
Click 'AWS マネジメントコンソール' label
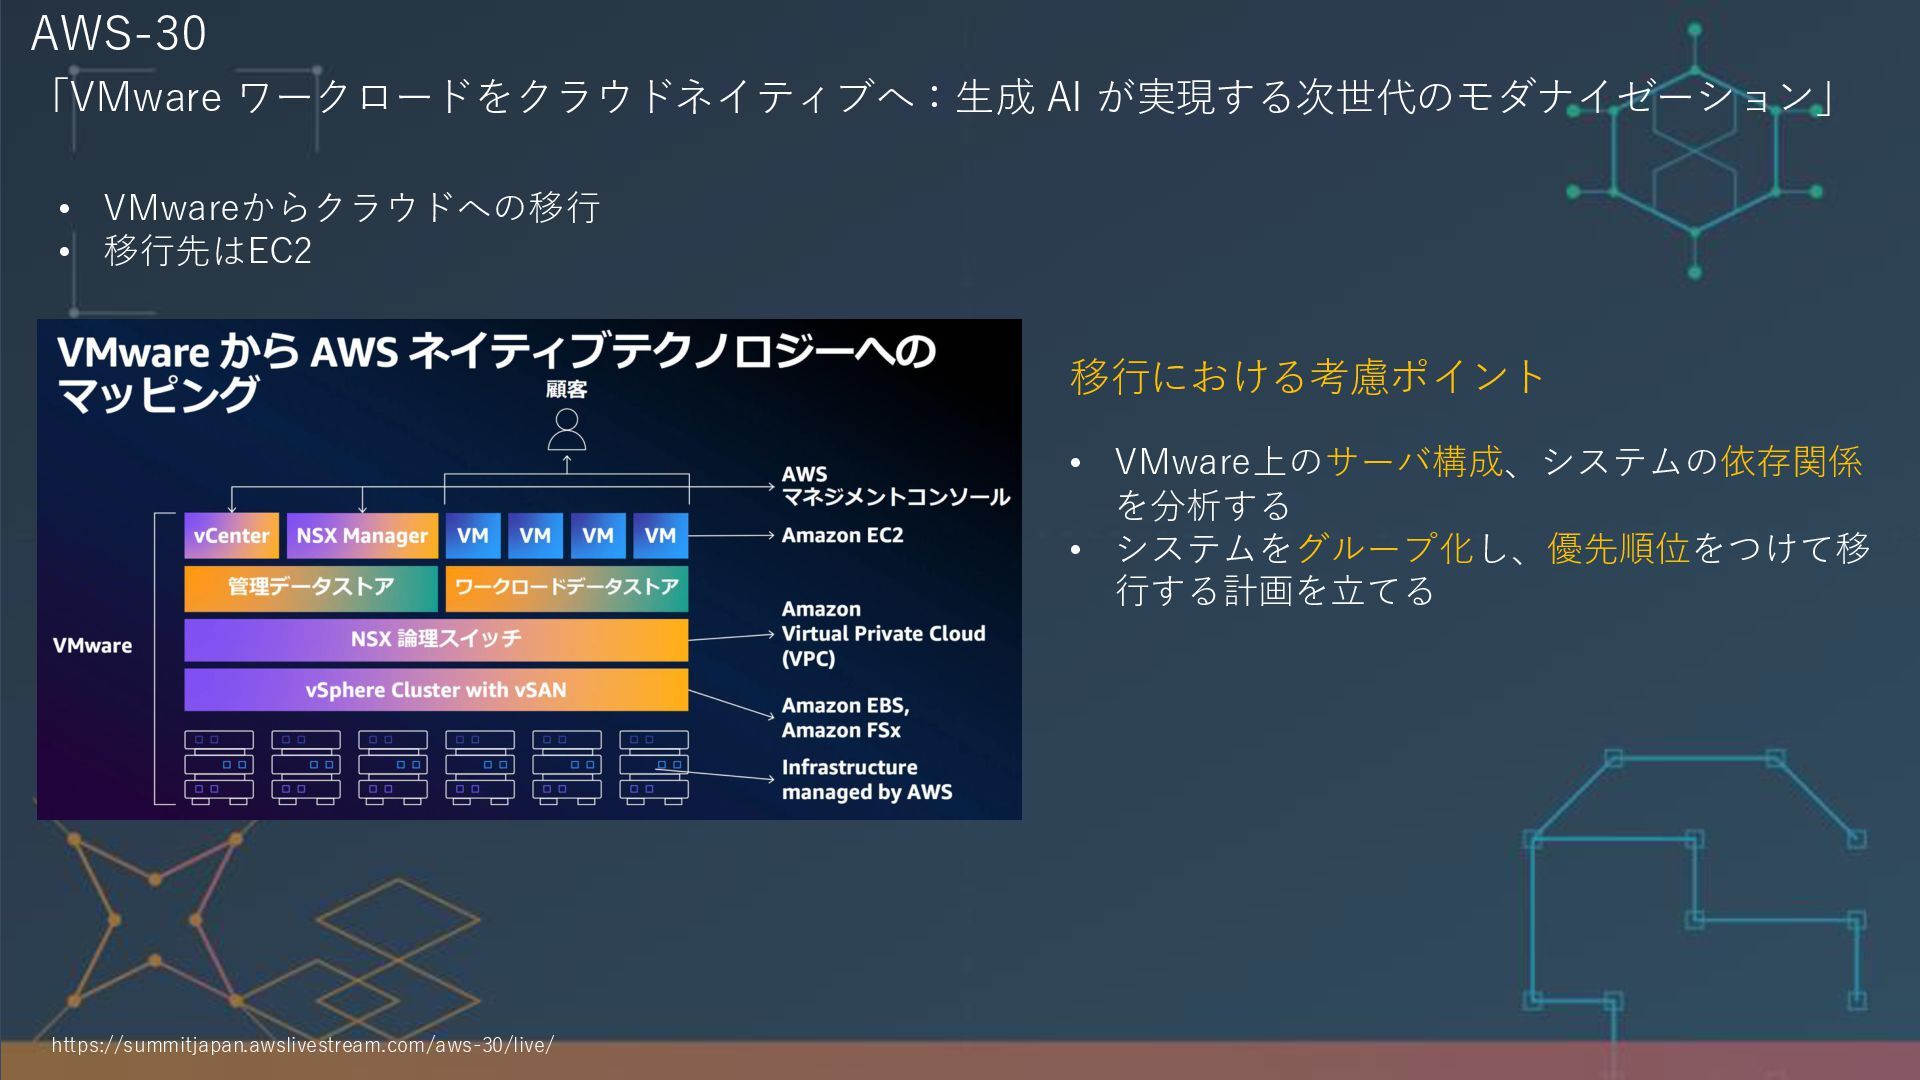(x=896, y=486)
